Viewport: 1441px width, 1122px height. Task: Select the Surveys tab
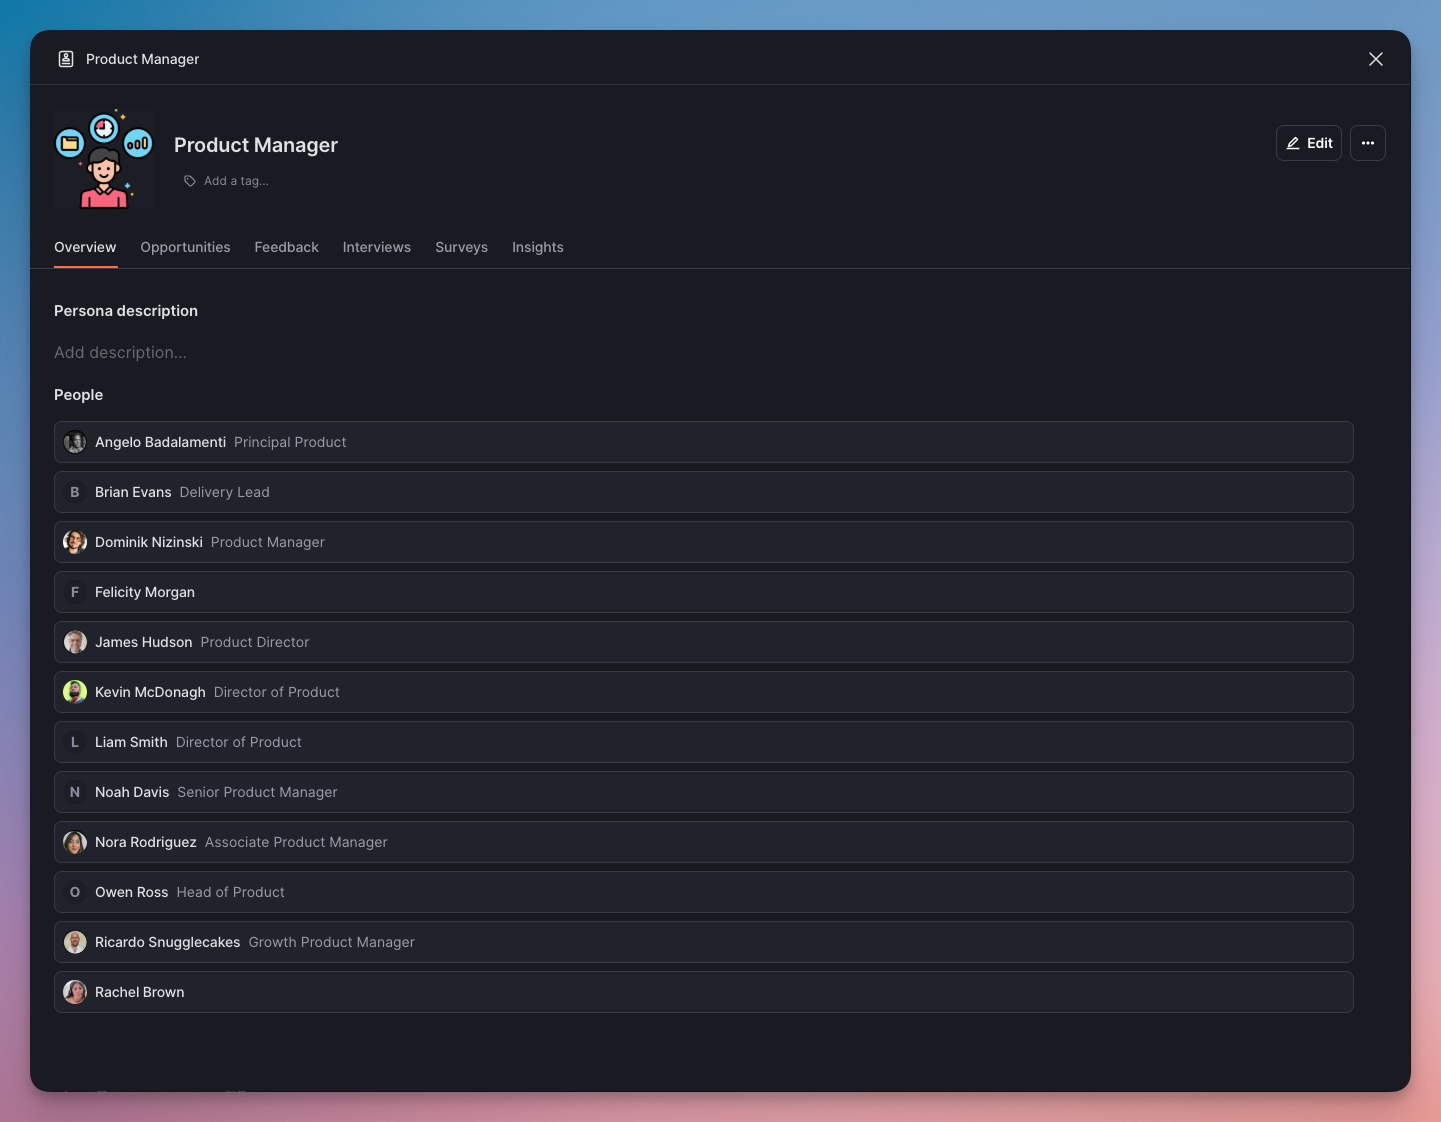pyautogui.click(x=461, y=247)
